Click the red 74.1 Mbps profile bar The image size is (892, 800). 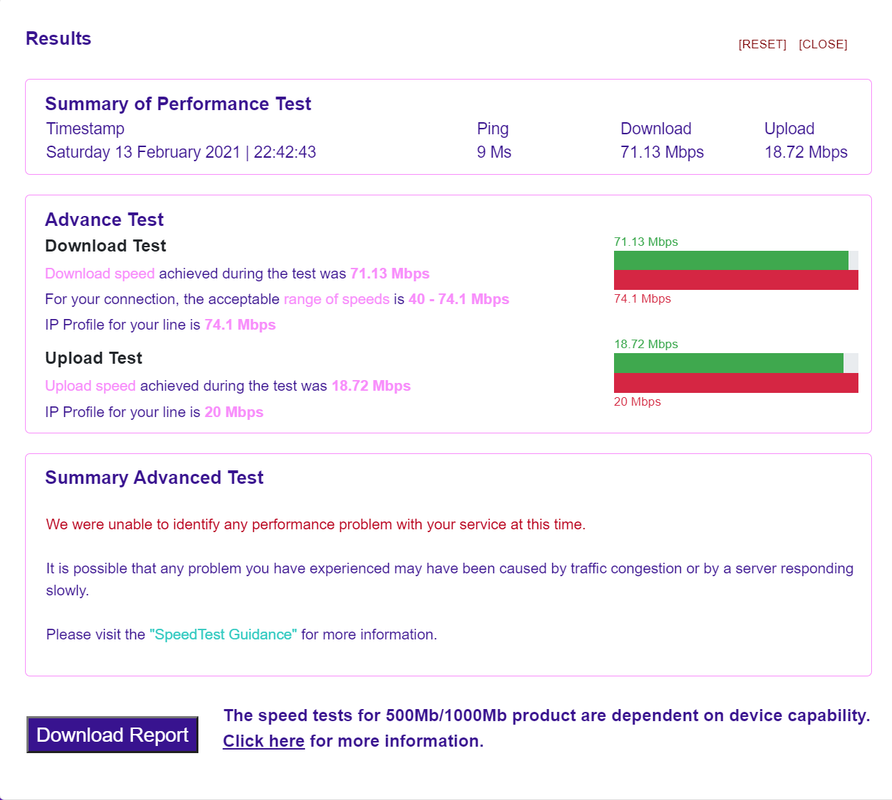pos(736,280)
